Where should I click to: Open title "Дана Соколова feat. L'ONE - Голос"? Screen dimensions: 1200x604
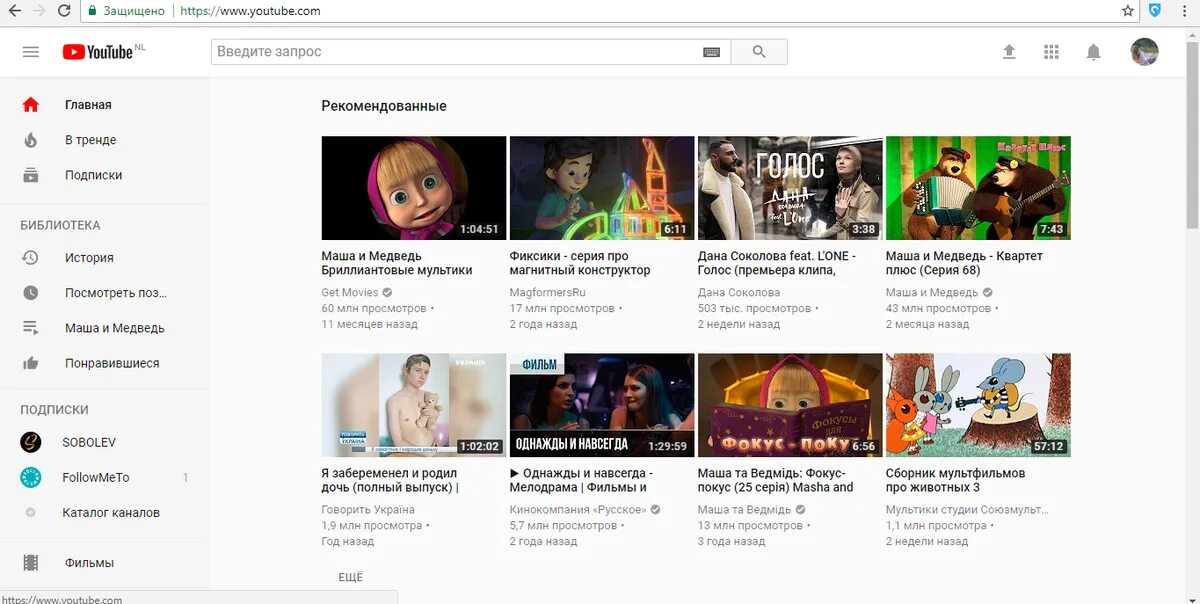(776, 263)
